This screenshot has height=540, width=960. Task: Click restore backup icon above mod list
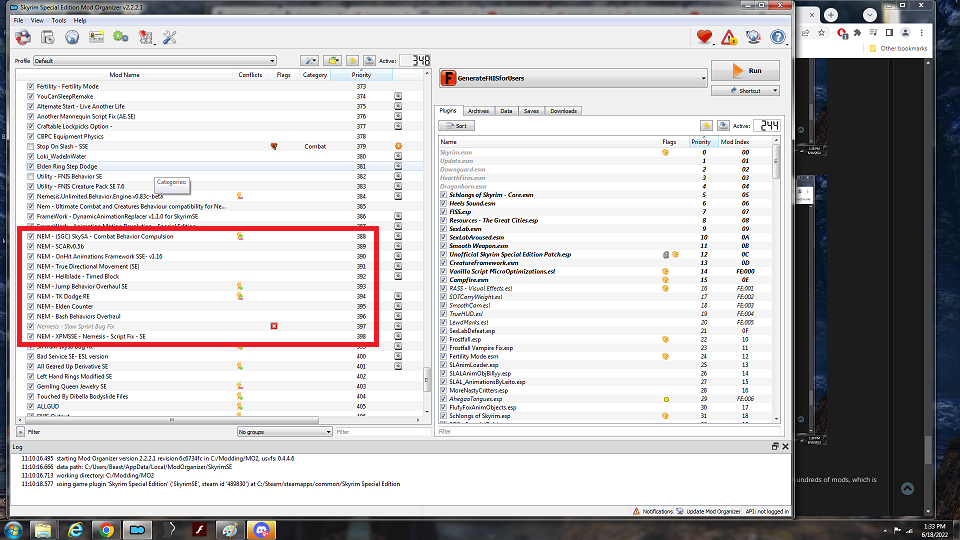tap(352, 61)
